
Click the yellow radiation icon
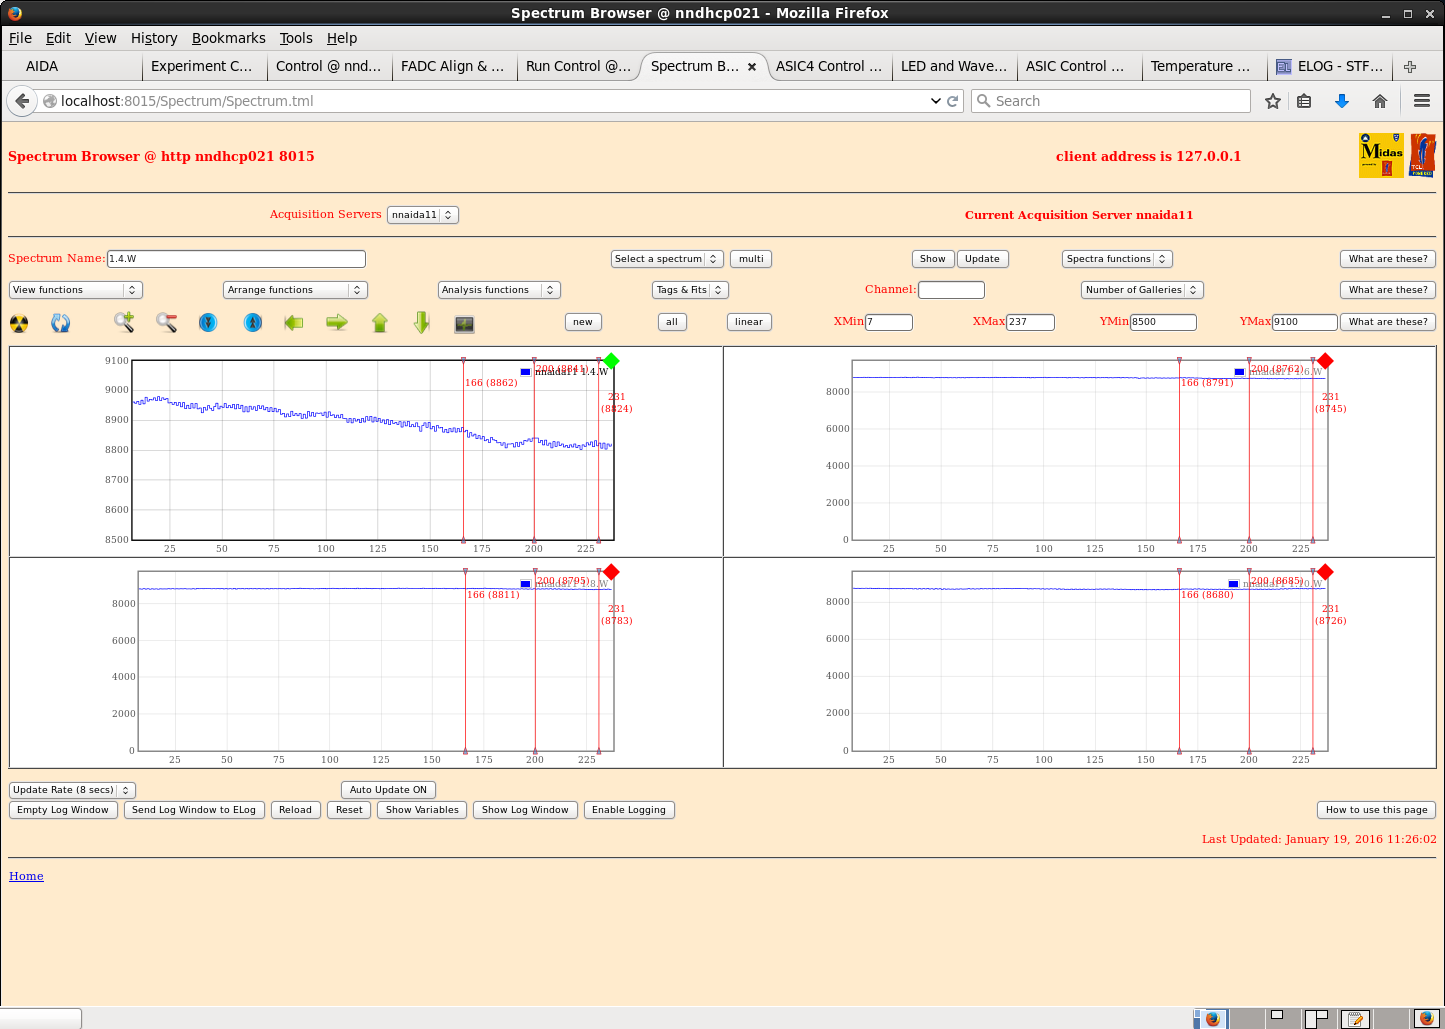pos(19,323)
